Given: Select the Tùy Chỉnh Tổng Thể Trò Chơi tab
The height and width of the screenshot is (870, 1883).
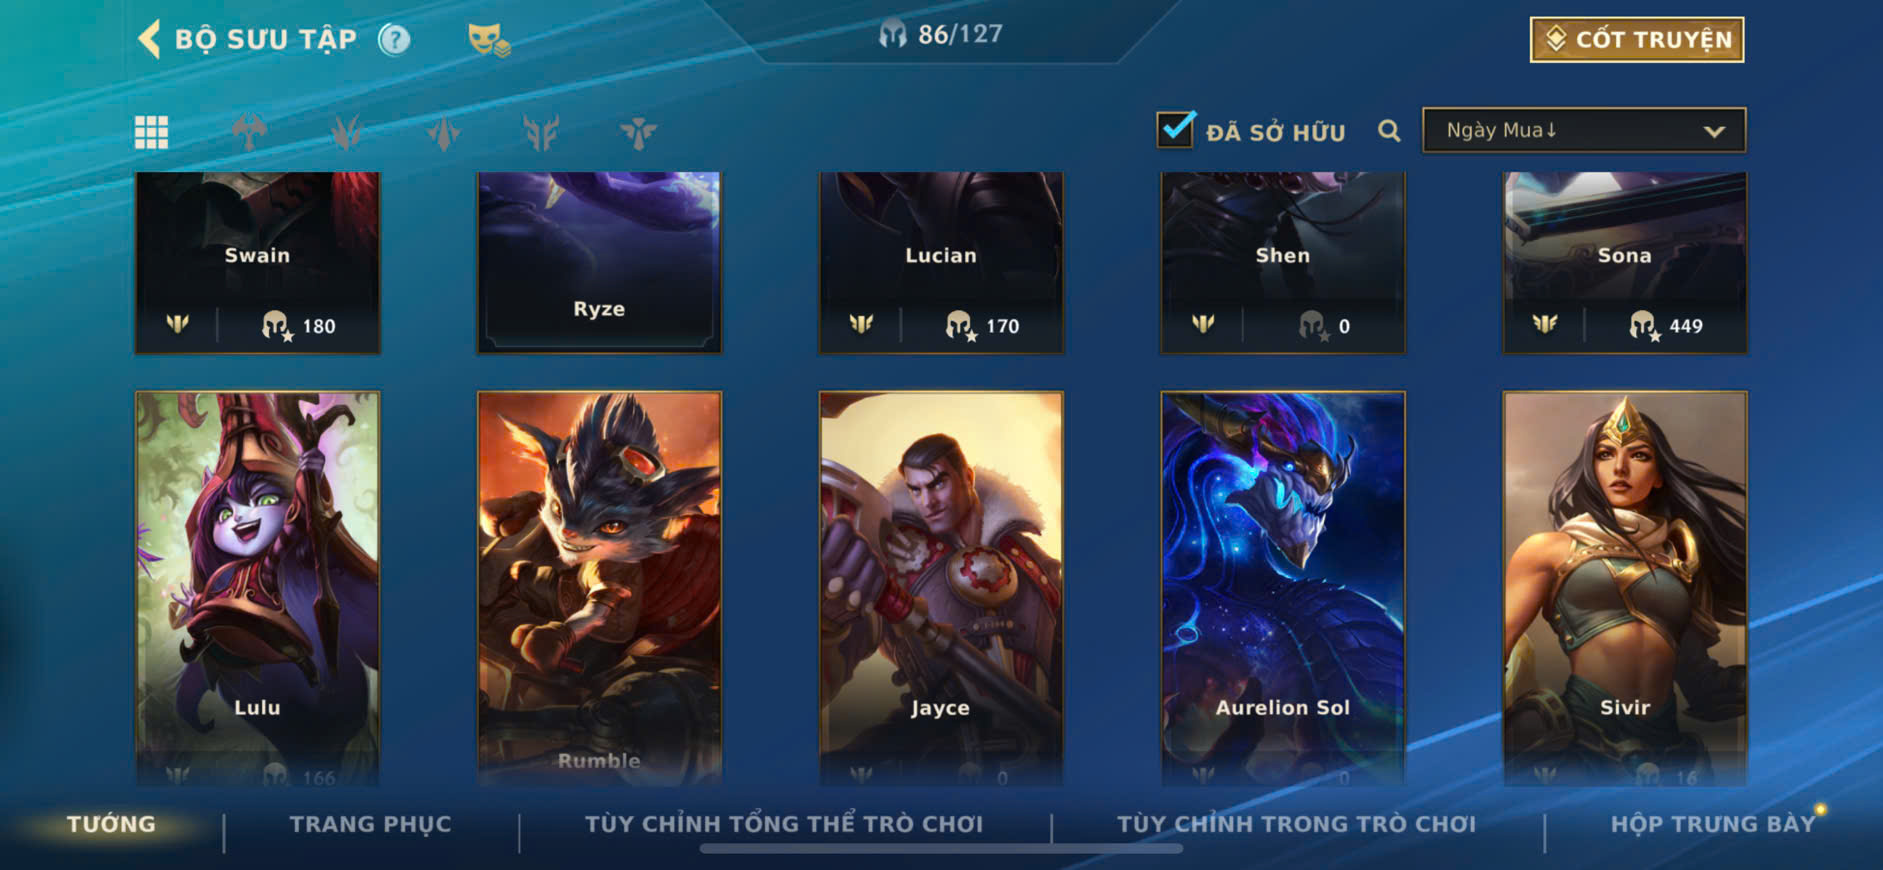Looking at the screenshot, I should [784, 824].
